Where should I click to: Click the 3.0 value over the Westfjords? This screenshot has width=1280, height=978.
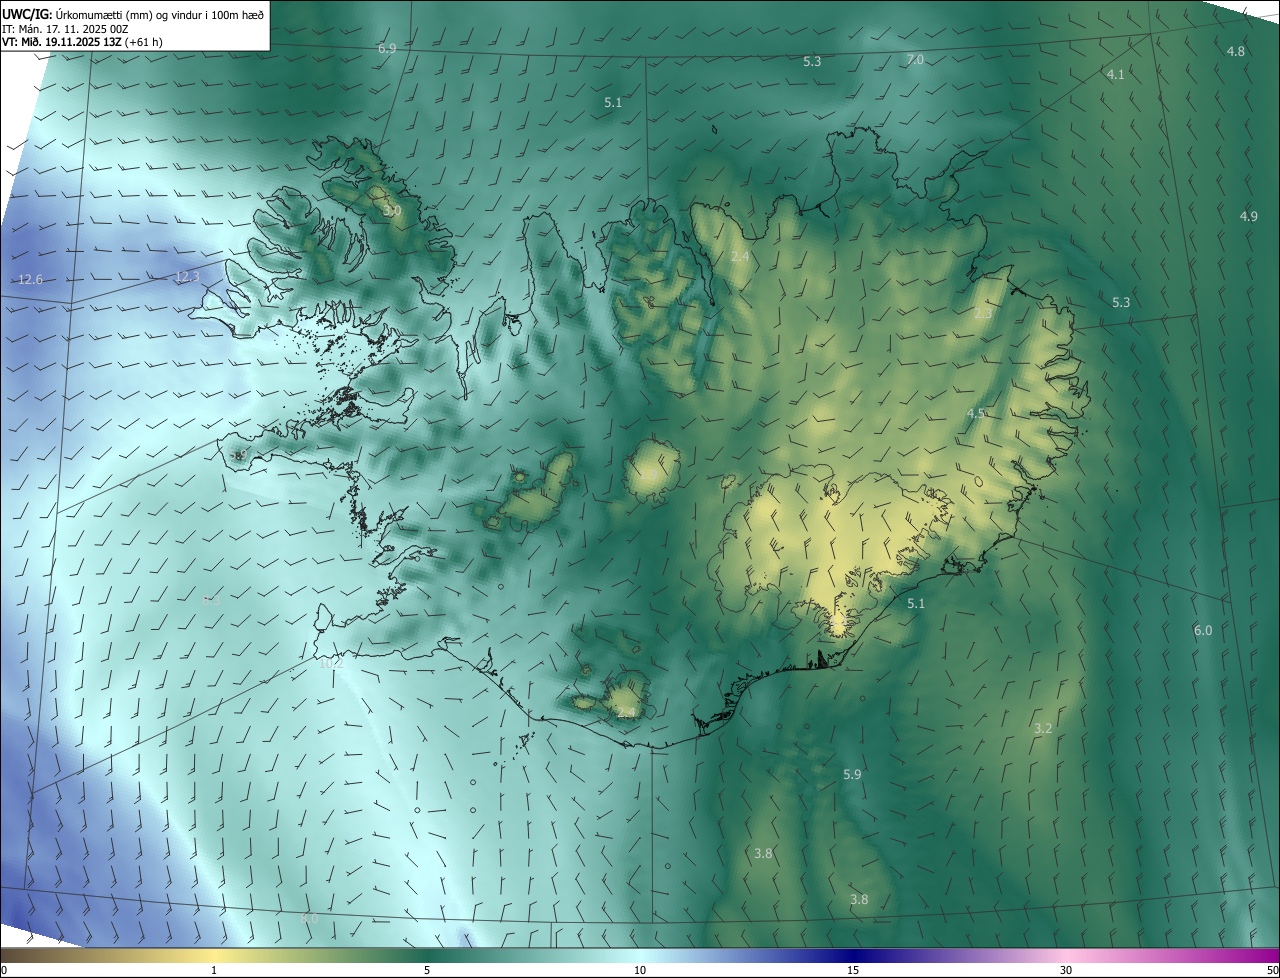point(392,211)
